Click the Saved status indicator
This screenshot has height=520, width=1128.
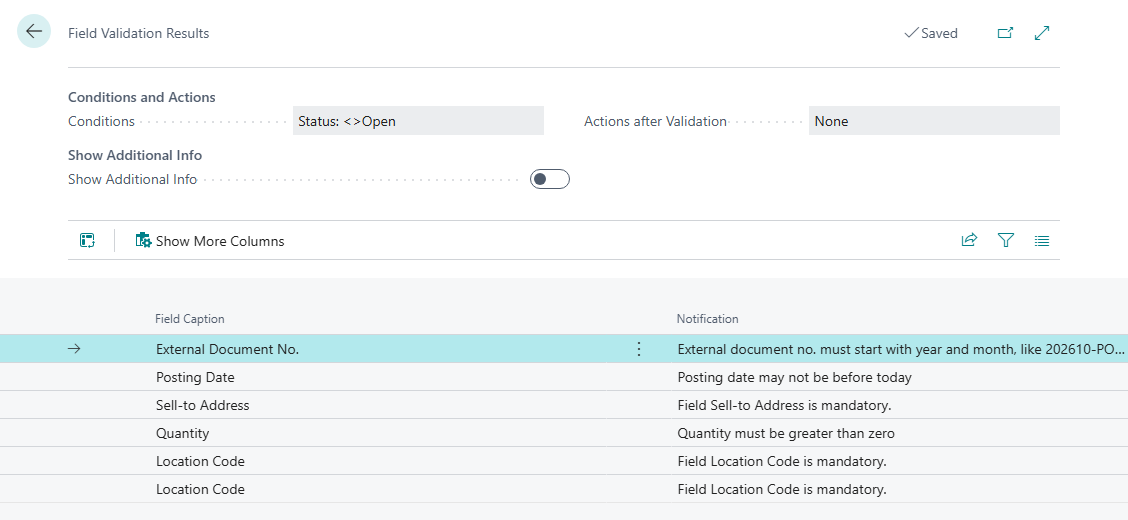[931, 33]
